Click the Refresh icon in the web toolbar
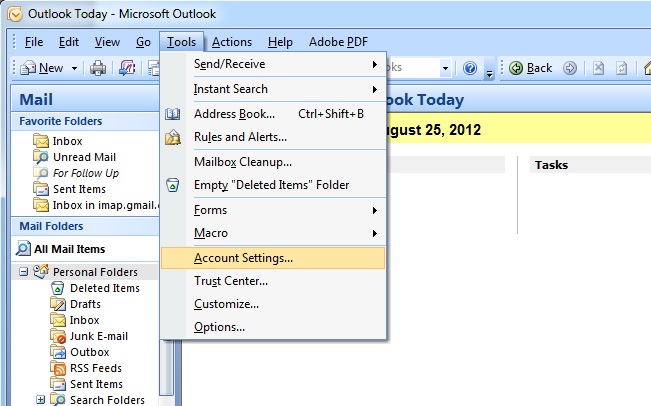Image resolution: width=651 pixels, height=406 pixels. (622, 68)
